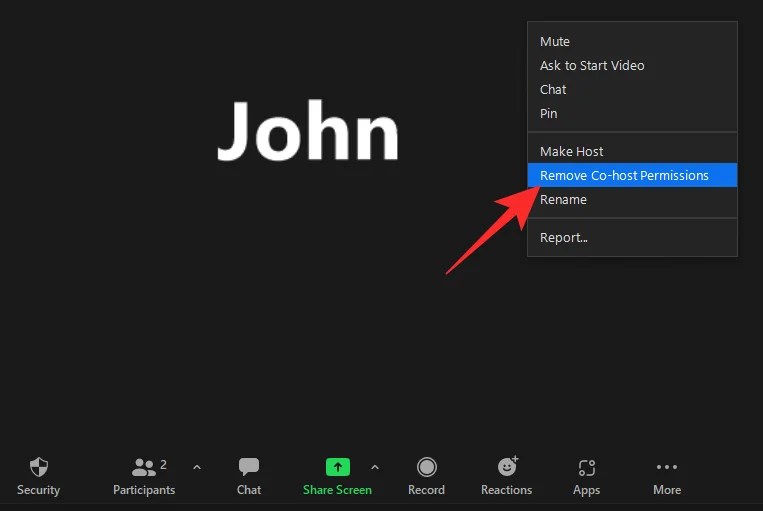This screenshot has width=763, height=511.
Task: Open the Participants panel icon
Action: (144, 467)
